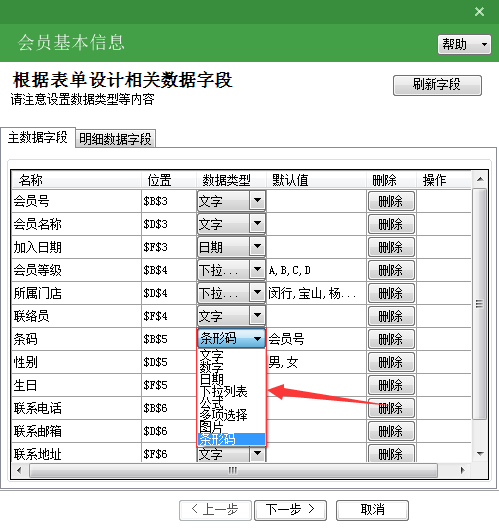Select the highlighted 条形码 option

(232, 439)
